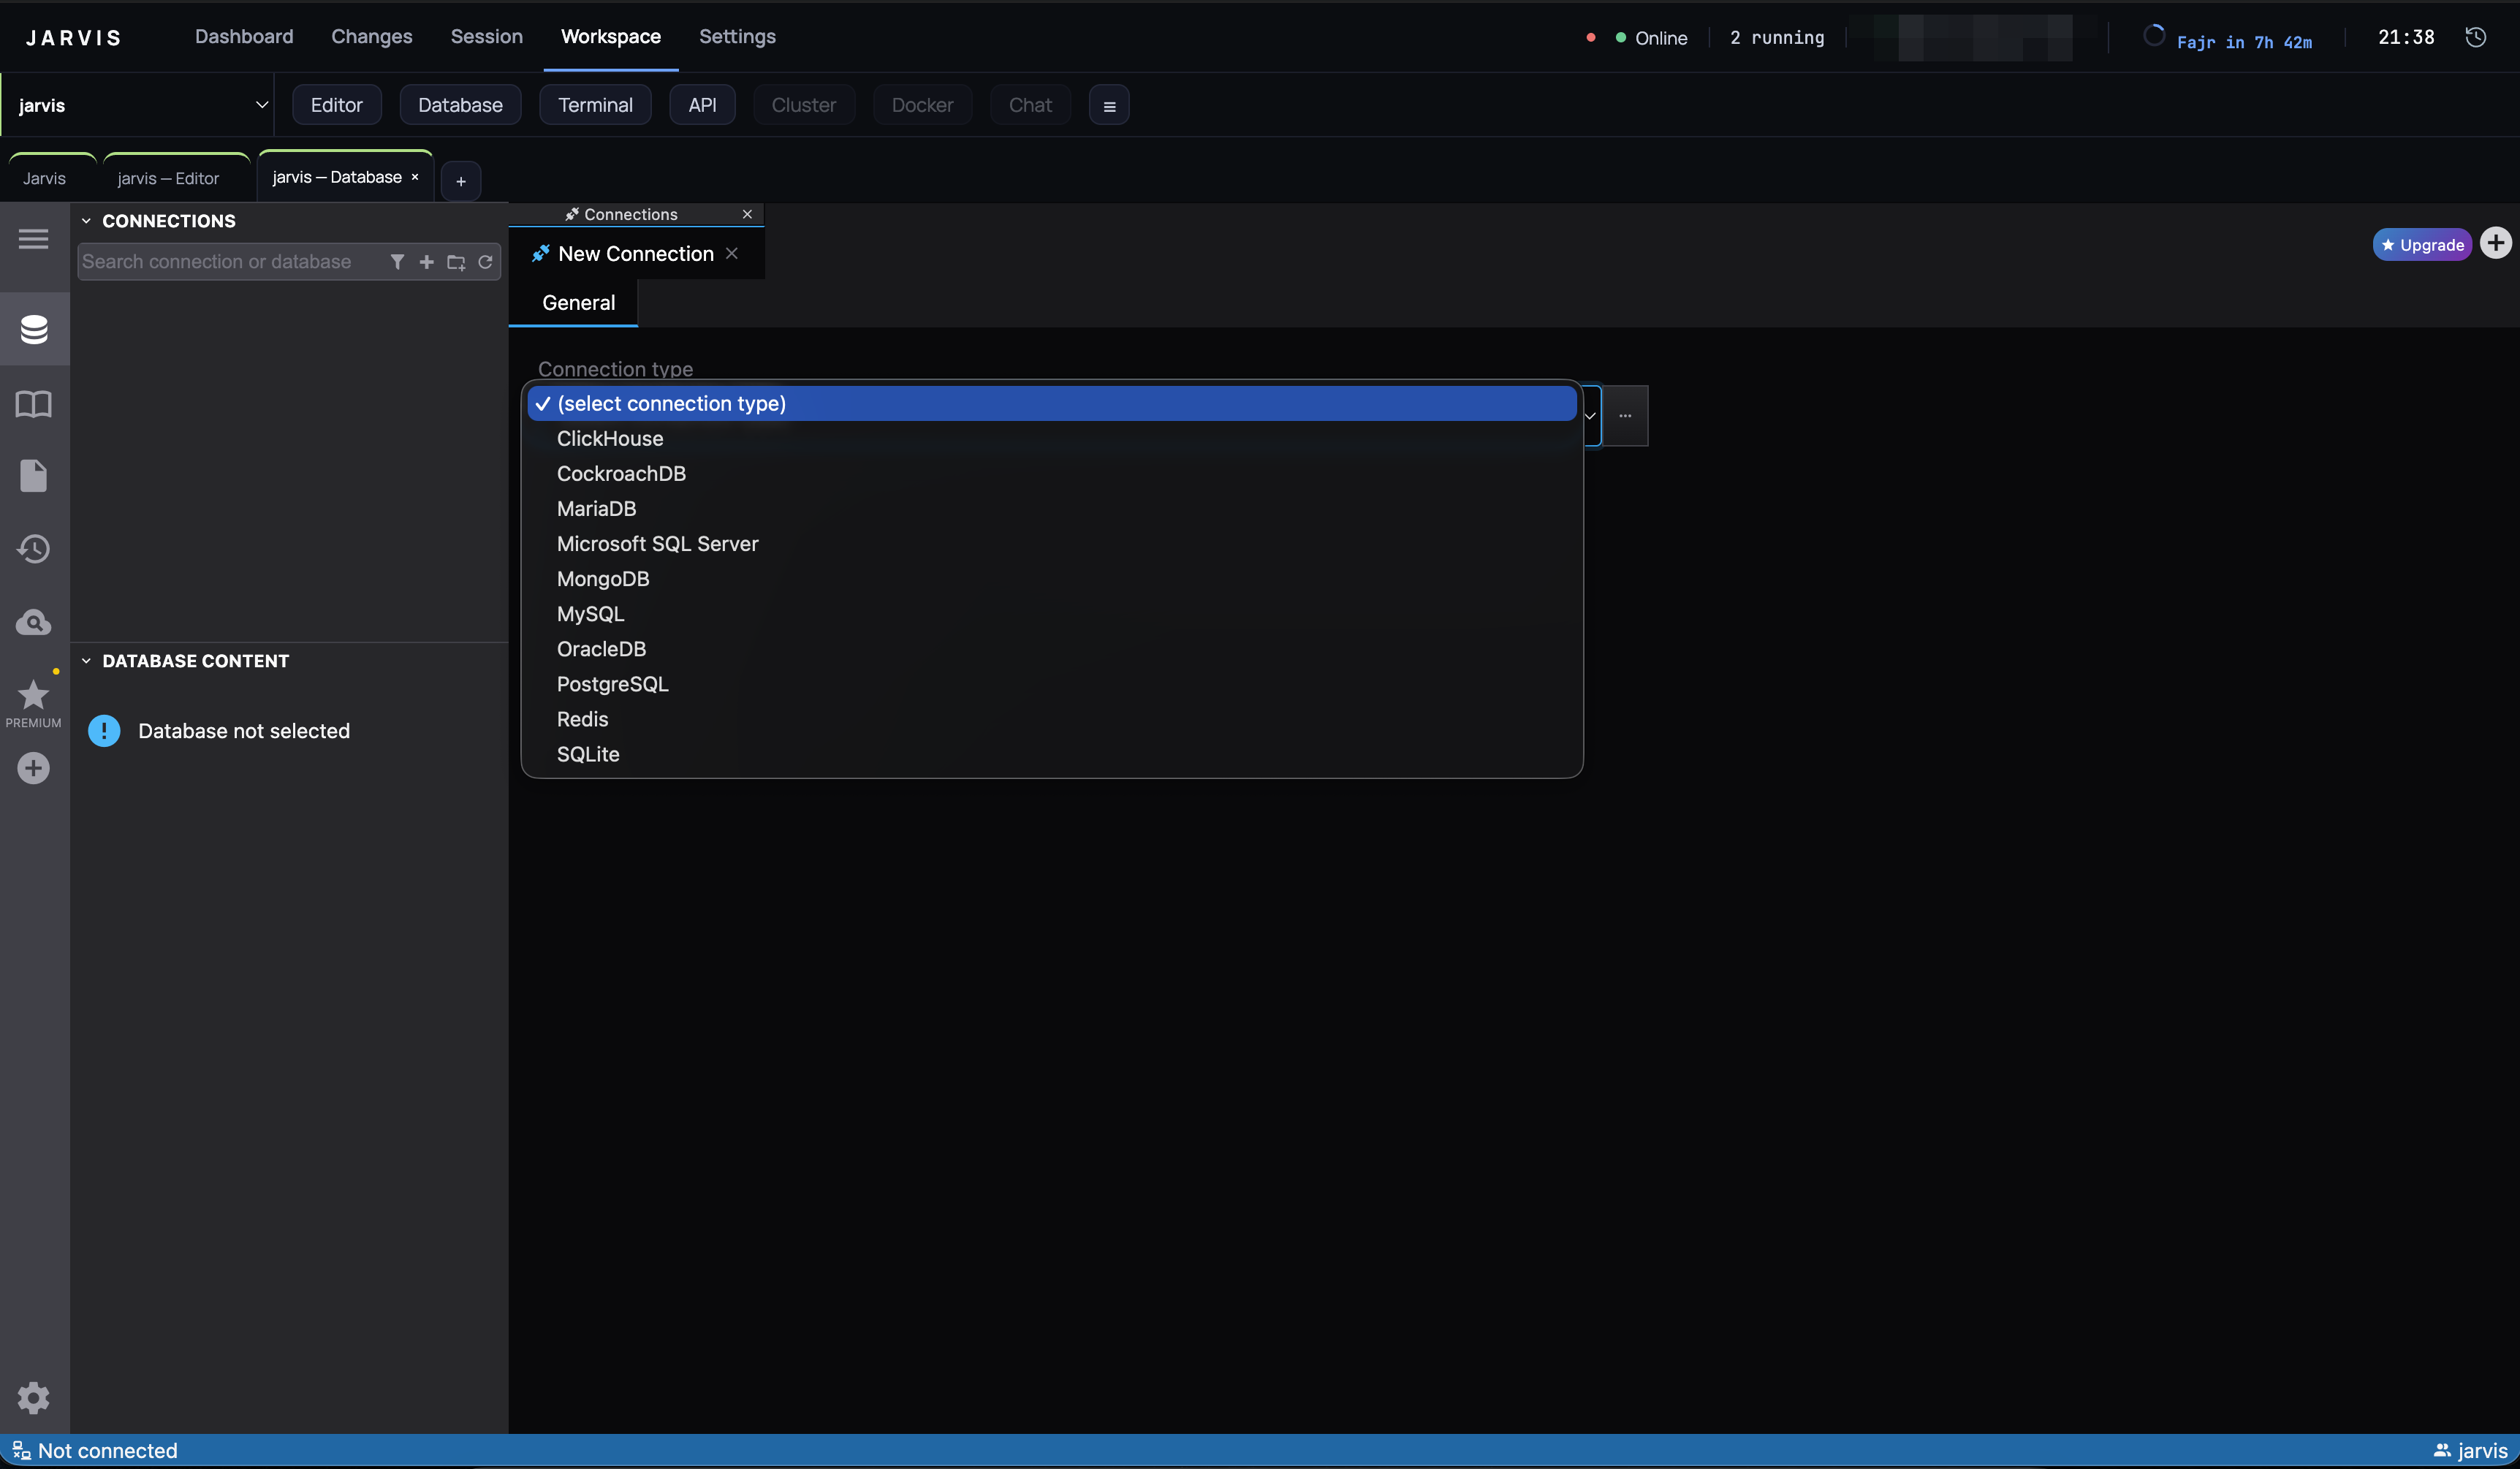Collapse the CONNECTIONS section
Screen dimensions: 2520x1469
(x=86, y=221)
